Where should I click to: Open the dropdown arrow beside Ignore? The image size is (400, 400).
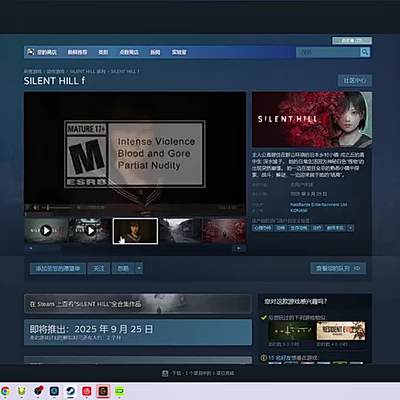[x=139, y=268]
